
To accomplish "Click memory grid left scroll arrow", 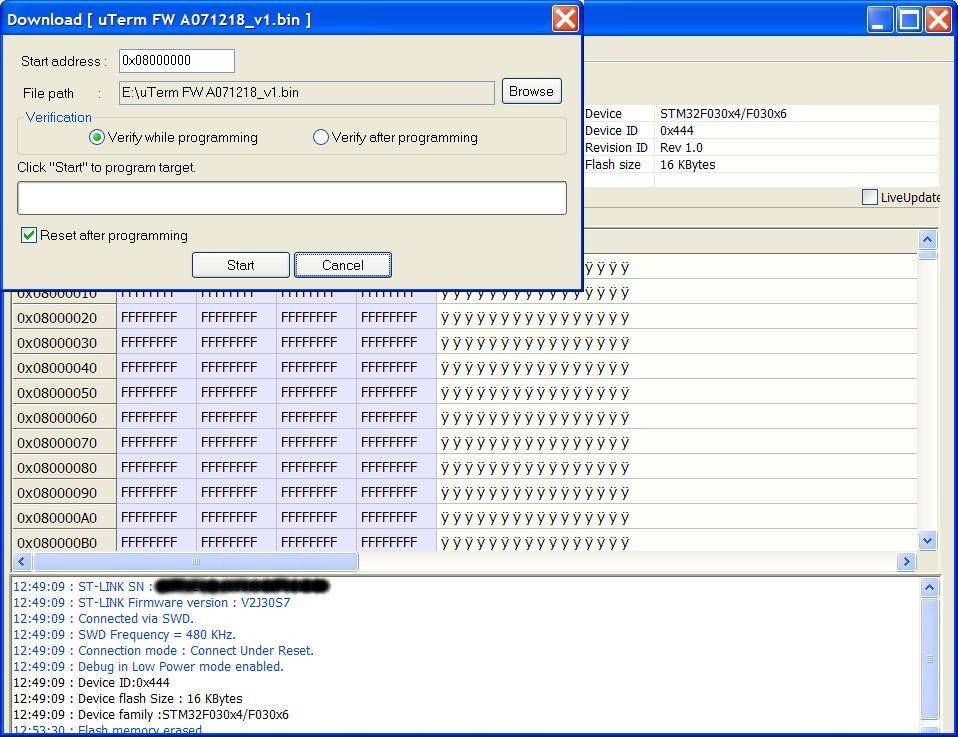I will [x=21, y=562].
